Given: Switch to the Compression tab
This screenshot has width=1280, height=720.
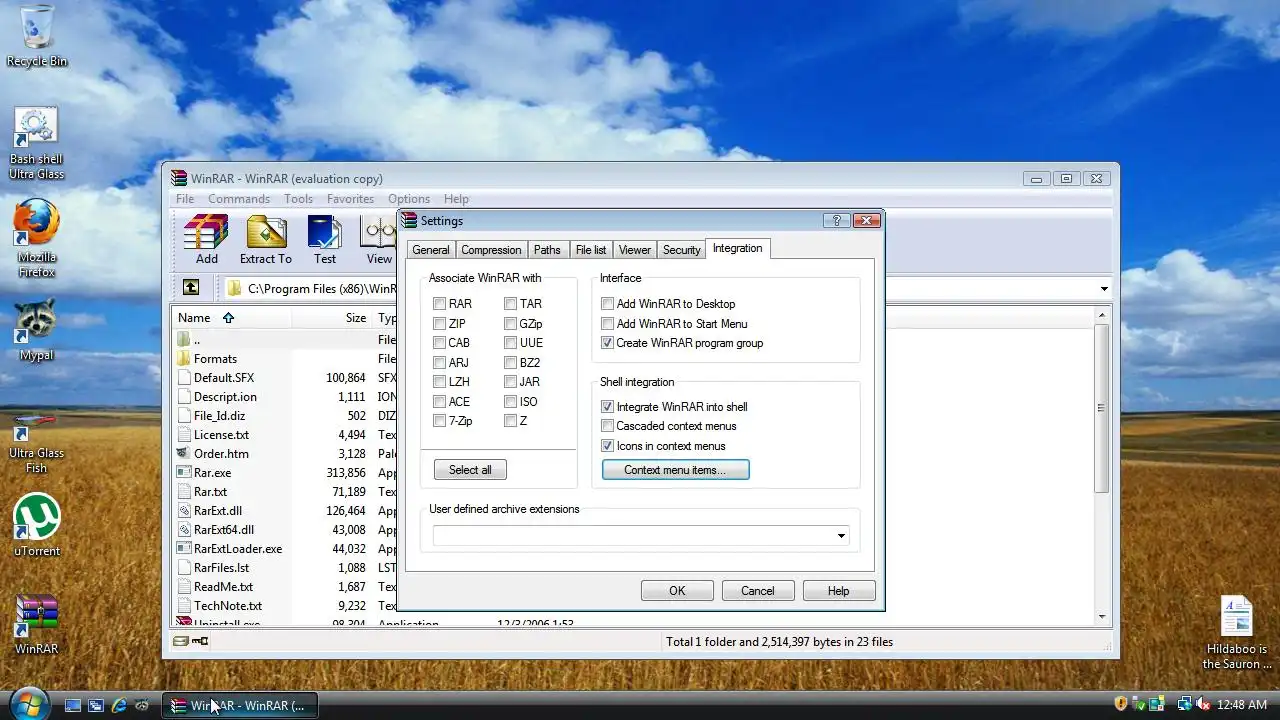Looking at the screenshot, I should [x=491, y=250].
